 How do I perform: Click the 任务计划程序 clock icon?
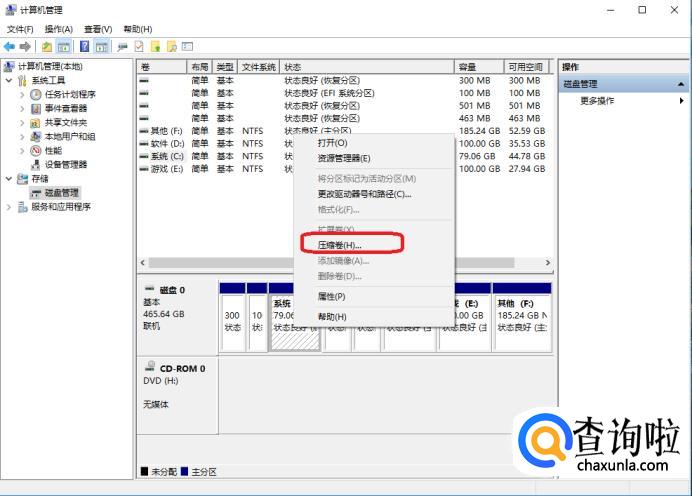pos(36,94)
